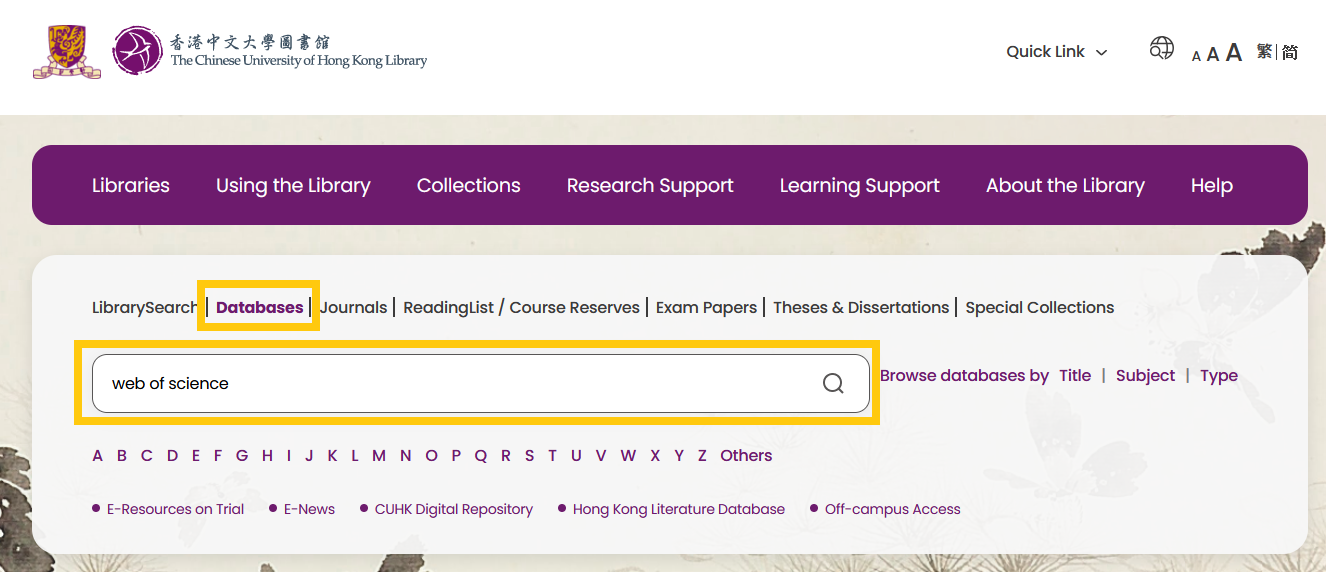Click letter W in the alphabet list
This screenshot has height=572, width=1326.
[628, 455]
